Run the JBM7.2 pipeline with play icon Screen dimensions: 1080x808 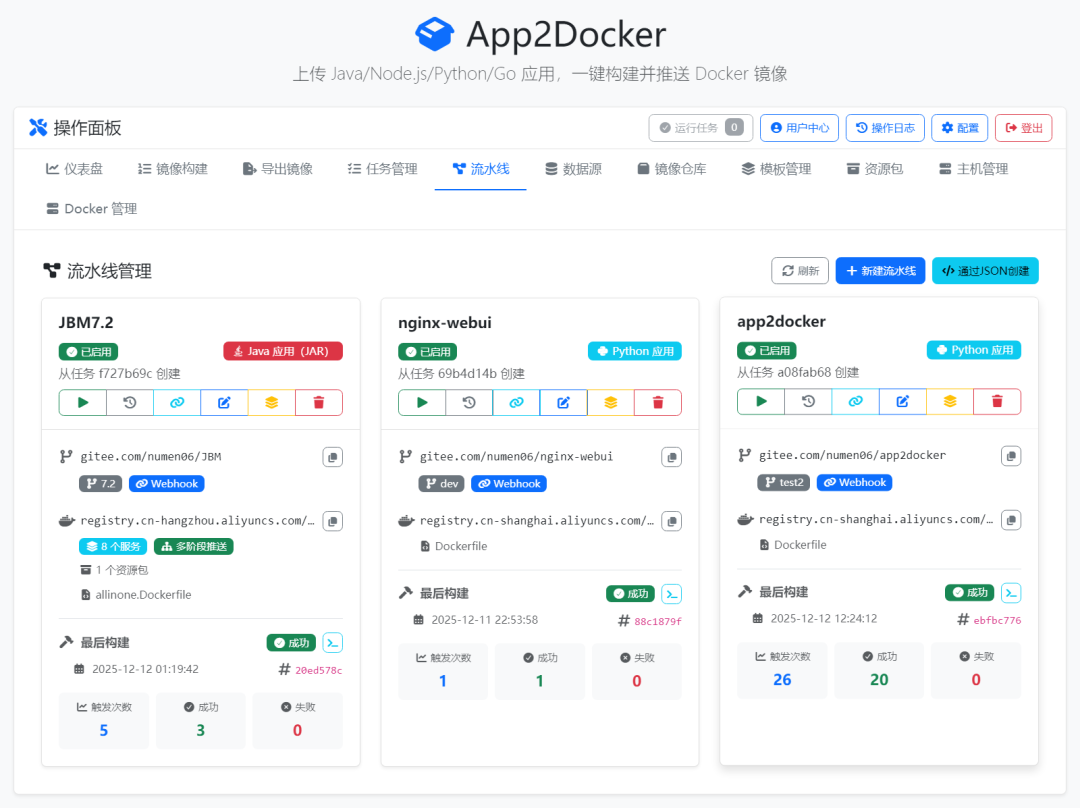[x=83, y=402]
